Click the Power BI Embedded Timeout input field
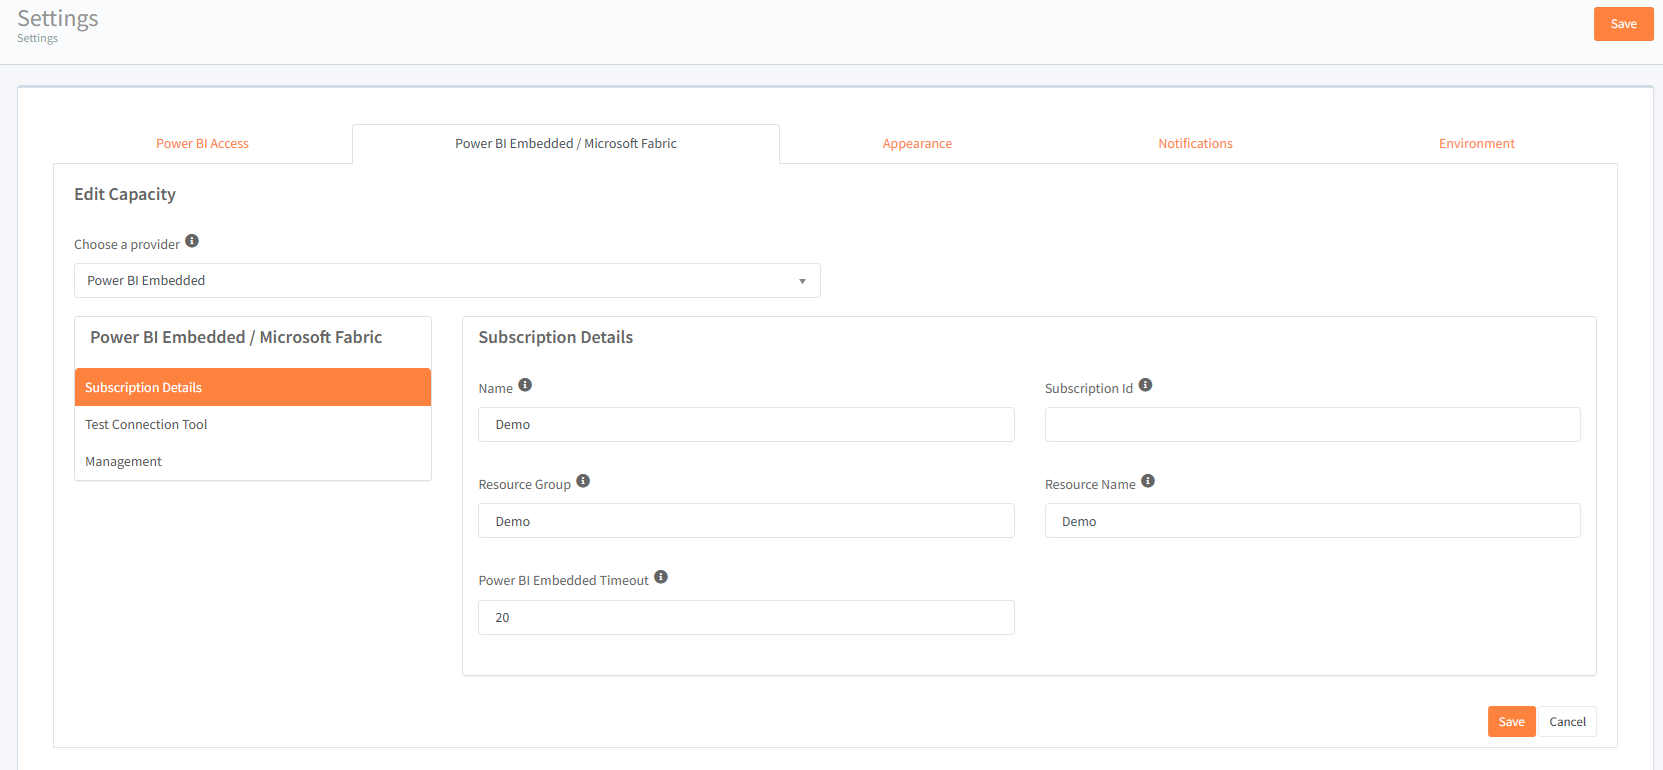This screenshot has width=1663, height=770. coord(746,618)
